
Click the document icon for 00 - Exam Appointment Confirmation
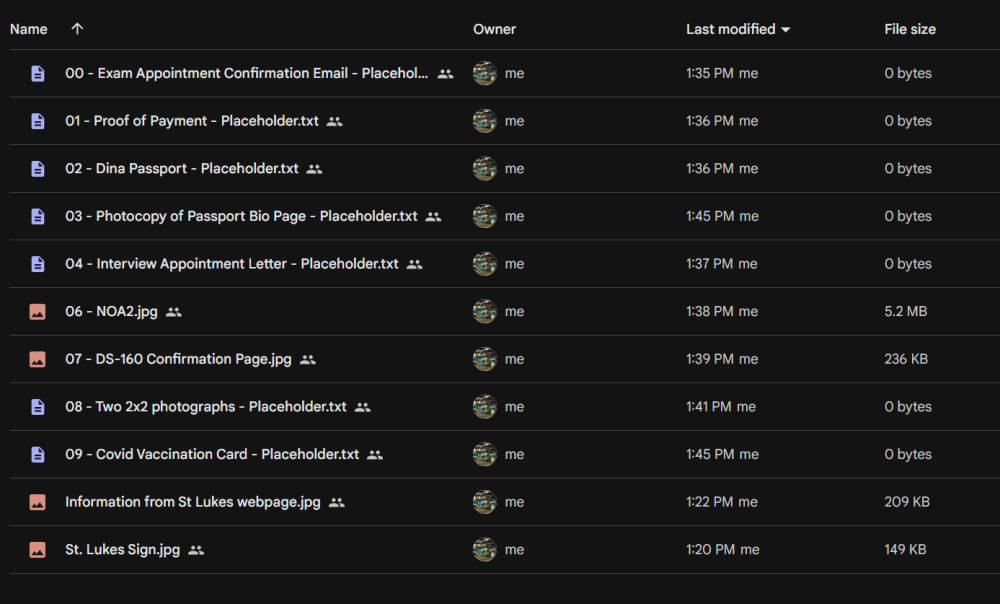pyautogui.click(x=38, y=73)
